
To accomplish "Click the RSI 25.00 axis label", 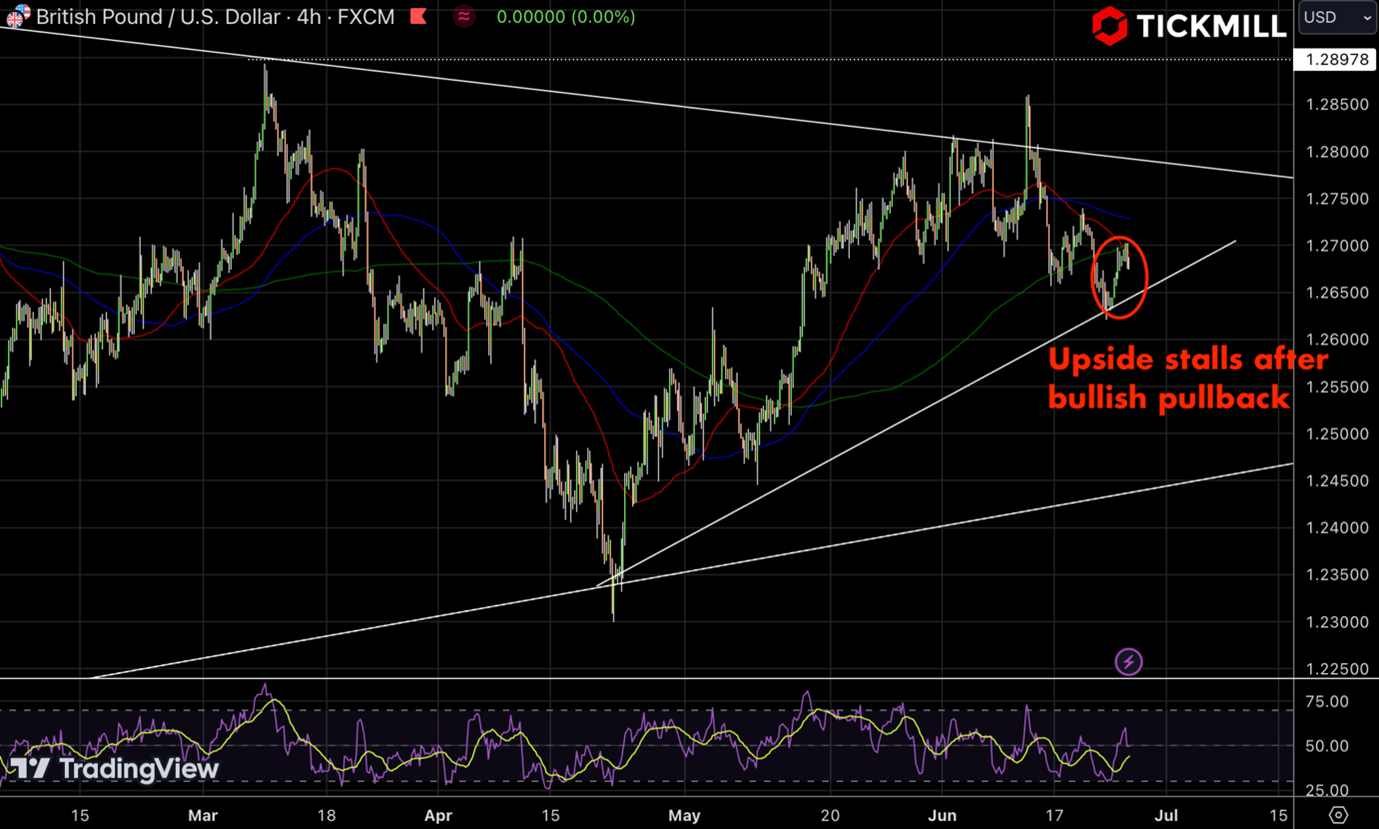I will tap(1326, 790).
